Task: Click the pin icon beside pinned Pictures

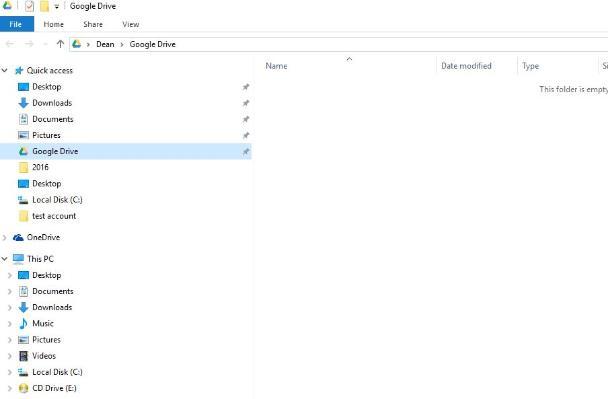Action: [x=246, y=135]
